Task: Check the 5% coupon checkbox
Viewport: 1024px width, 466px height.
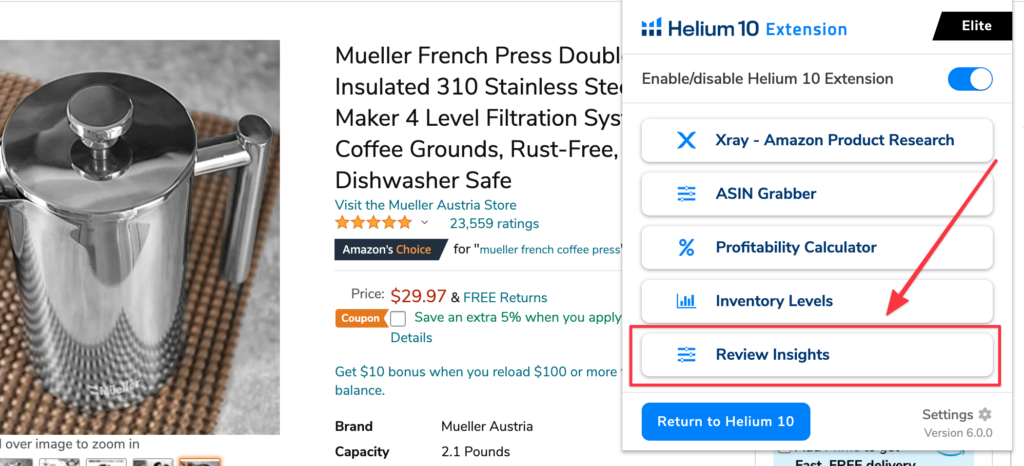Action: tap(398, 319)
